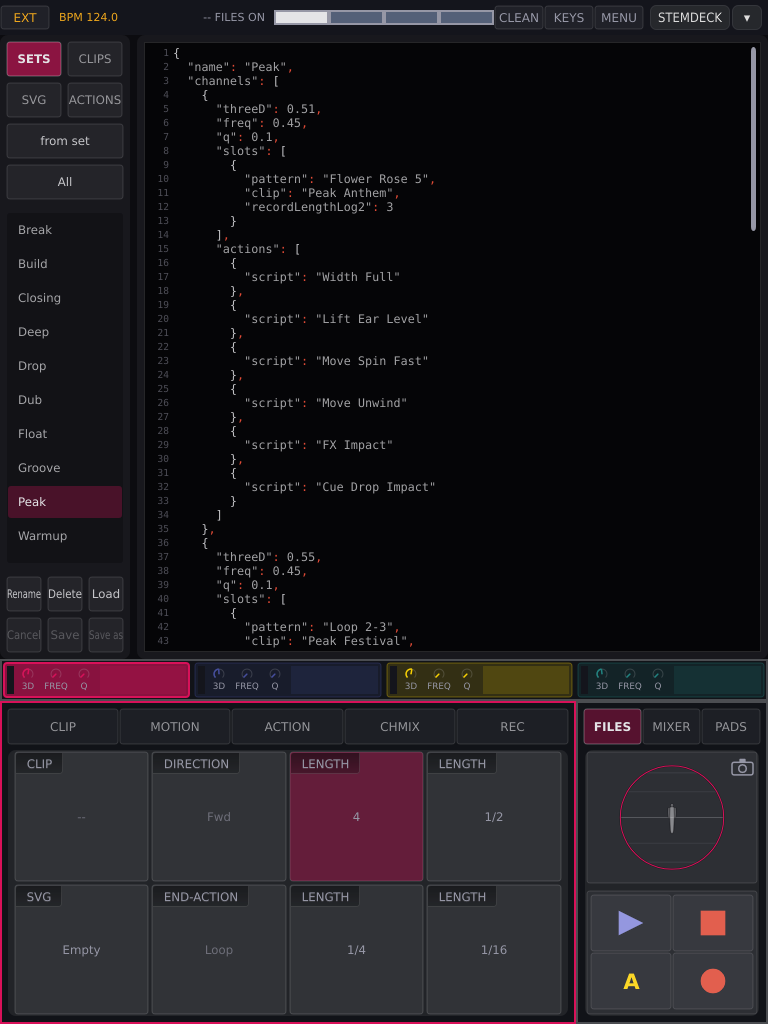The height and width of the screenshot is (1024, 768).
Task: Click the STEMDECK button
Action: [x=690, y=18]
